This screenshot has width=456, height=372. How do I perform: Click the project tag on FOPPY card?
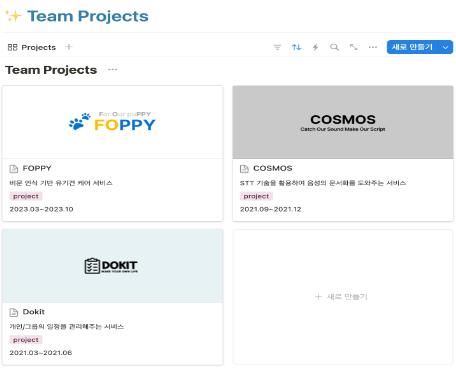coord(26,196)
